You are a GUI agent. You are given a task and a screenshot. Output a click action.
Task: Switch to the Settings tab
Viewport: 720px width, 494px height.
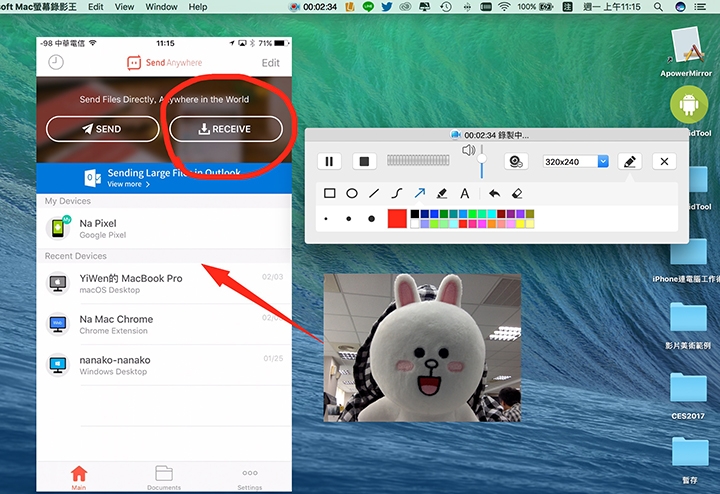click(250, 478)
